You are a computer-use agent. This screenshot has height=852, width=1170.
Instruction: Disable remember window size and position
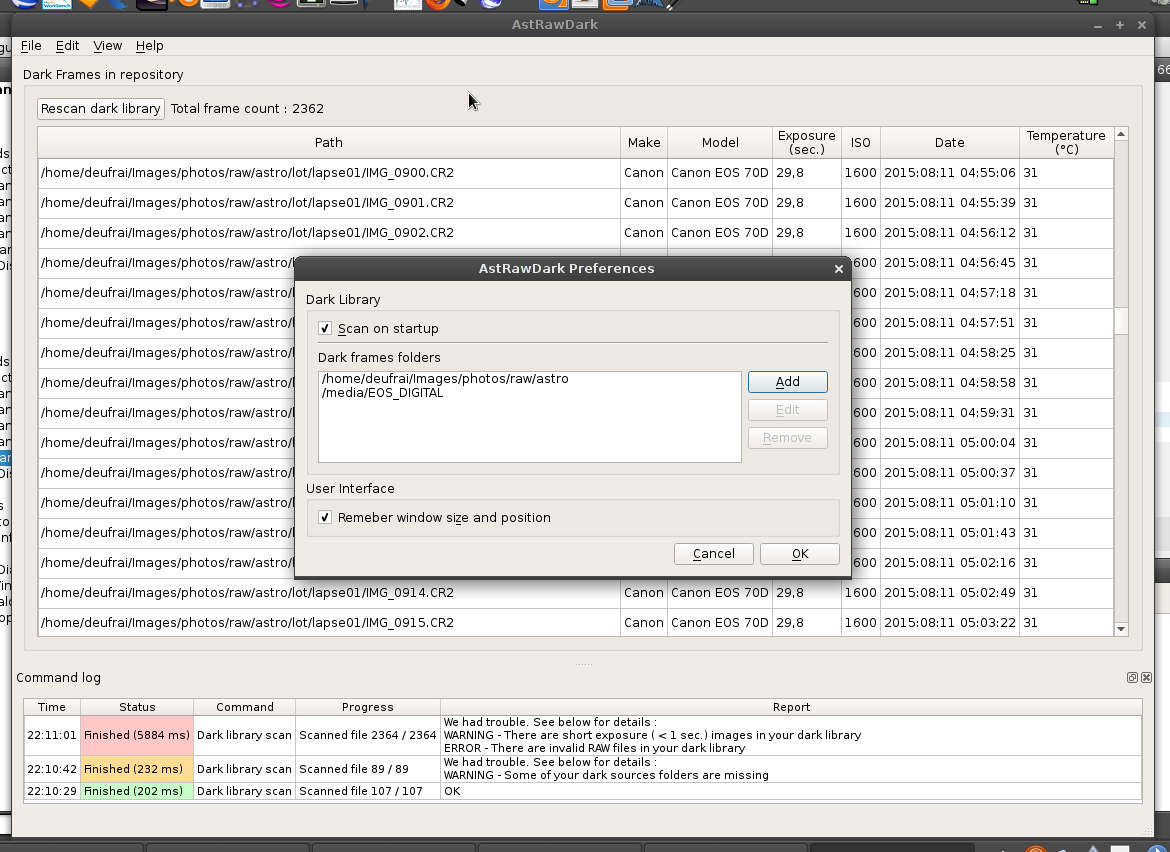(x=325, y=517)
